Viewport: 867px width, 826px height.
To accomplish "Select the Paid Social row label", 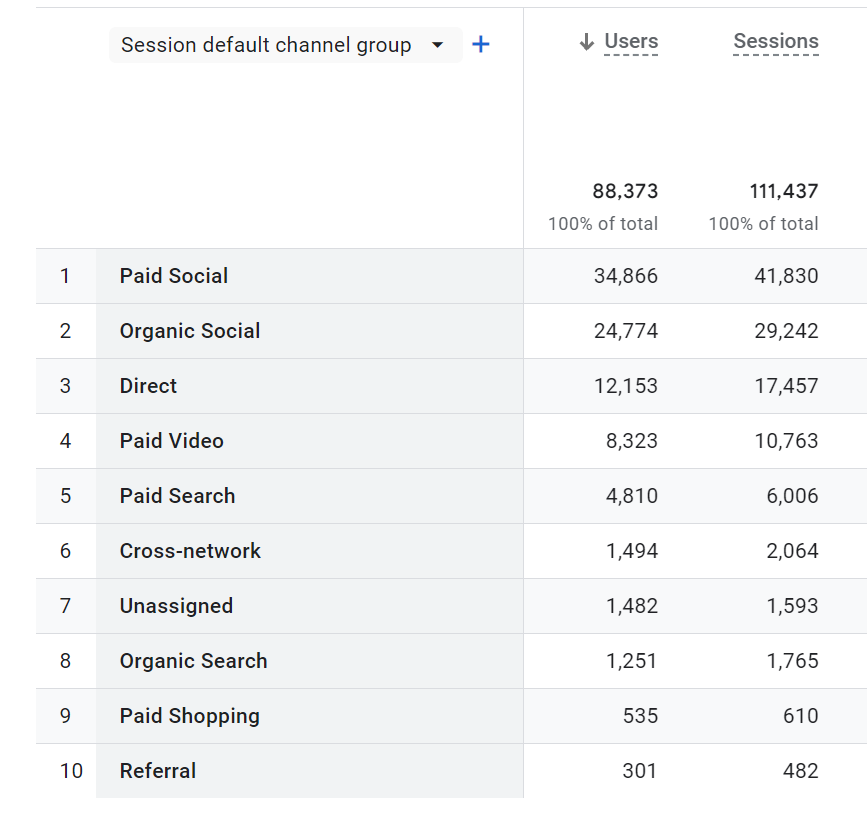I will (174, 276).
